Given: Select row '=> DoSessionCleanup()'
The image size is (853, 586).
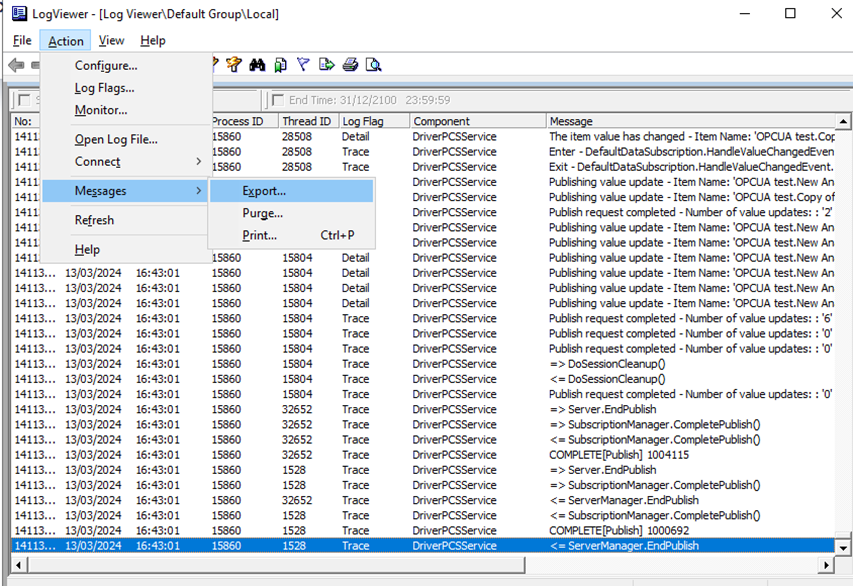Looking at the screenshot, I should 423,364.
